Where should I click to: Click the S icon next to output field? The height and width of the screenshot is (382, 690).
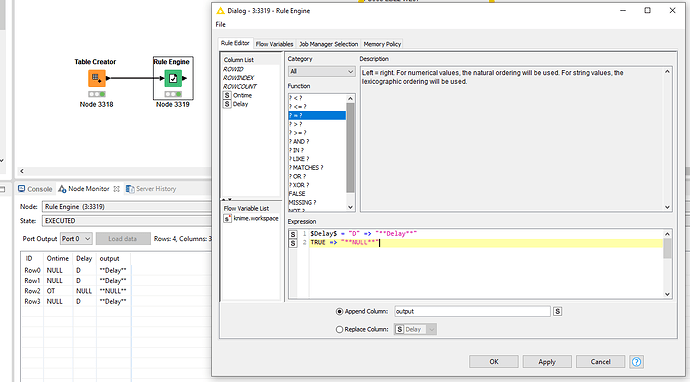[x=557, y=311]
